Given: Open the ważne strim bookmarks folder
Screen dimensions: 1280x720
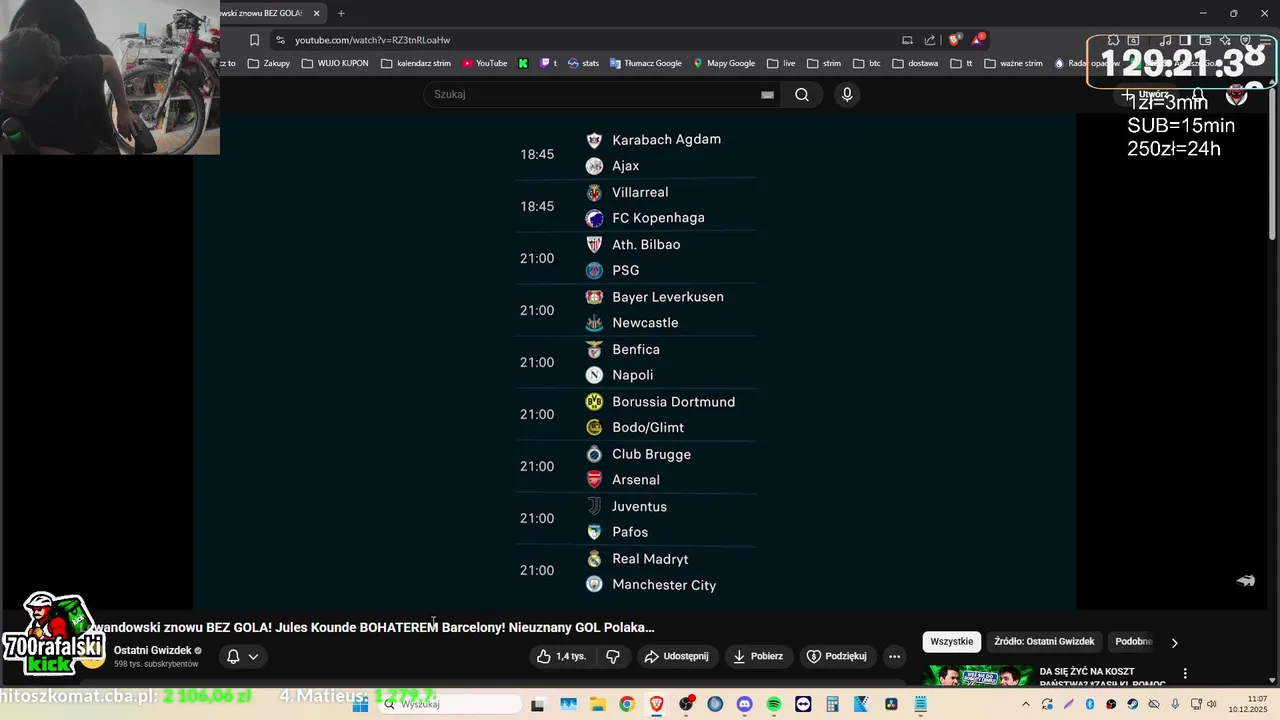Looking at the screenshot, I should click(x=1014, y=63).
